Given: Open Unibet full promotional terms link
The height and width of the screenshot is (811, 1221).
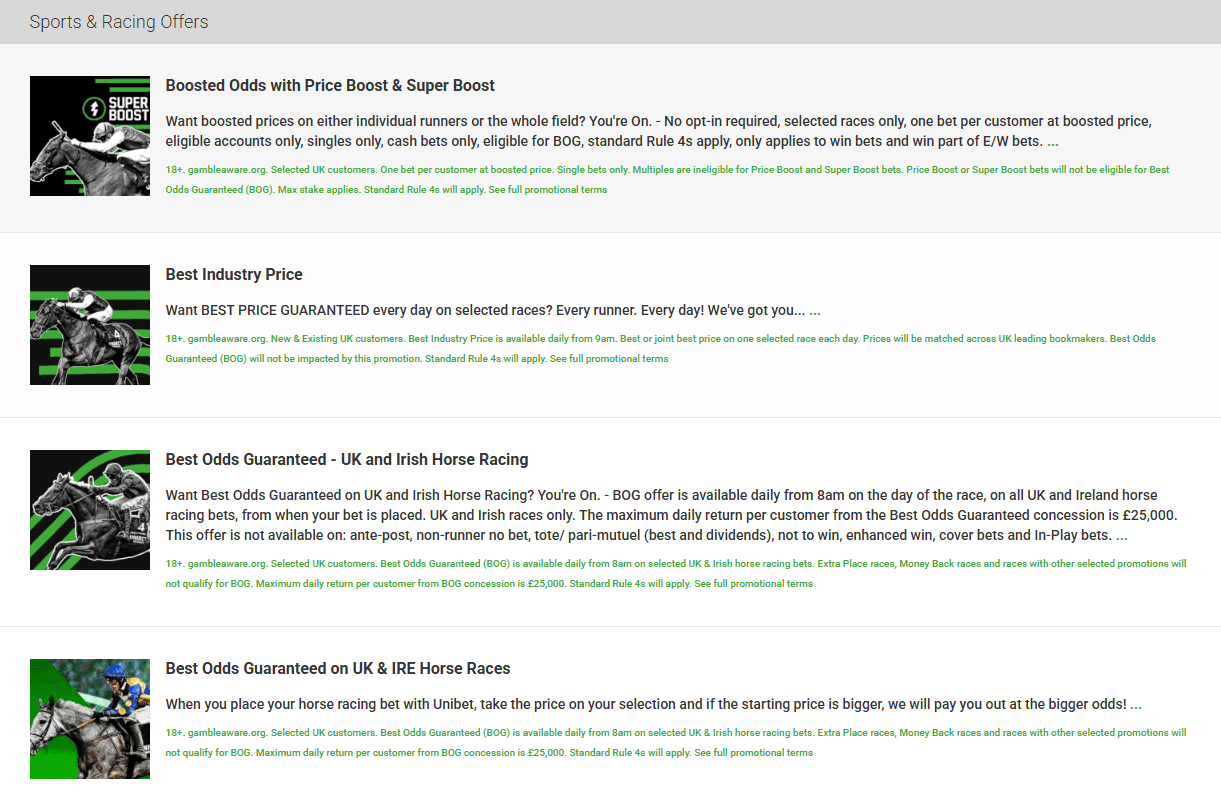Looking at the screenshot, I should [x=754, y=752].
